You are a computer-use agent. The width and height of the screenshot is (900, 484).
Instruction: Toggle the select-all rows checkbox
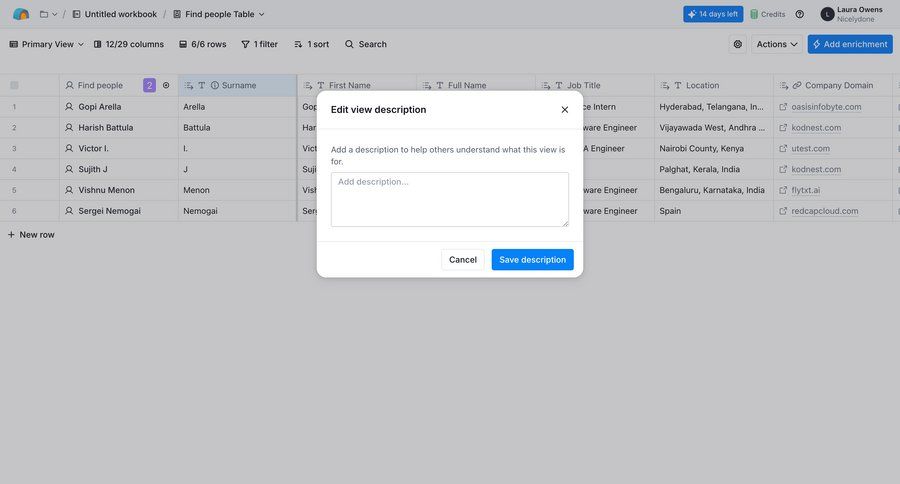point(14,86)
